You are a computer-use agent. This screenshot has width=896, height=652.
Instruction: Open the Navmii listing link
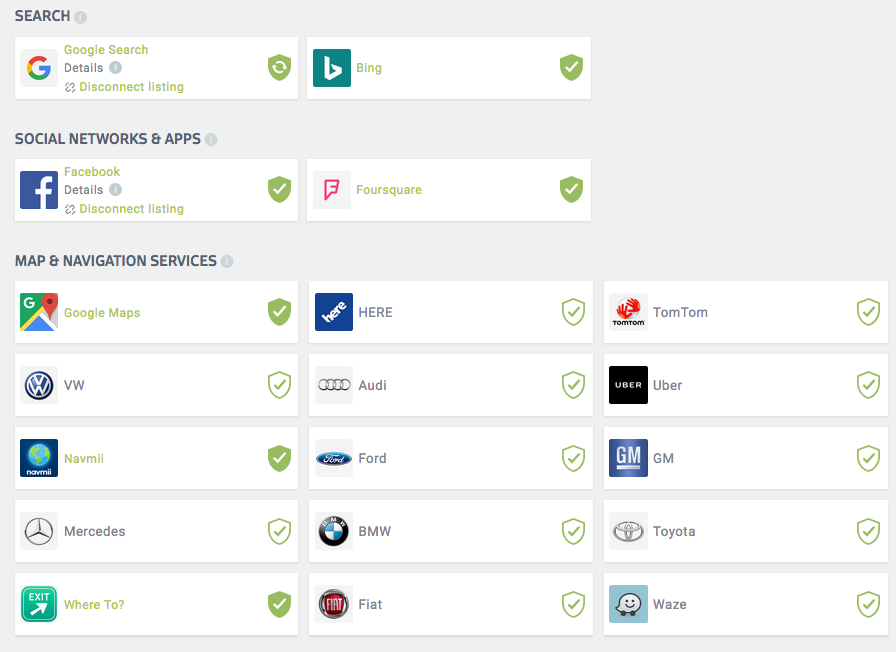coord(84,458)
